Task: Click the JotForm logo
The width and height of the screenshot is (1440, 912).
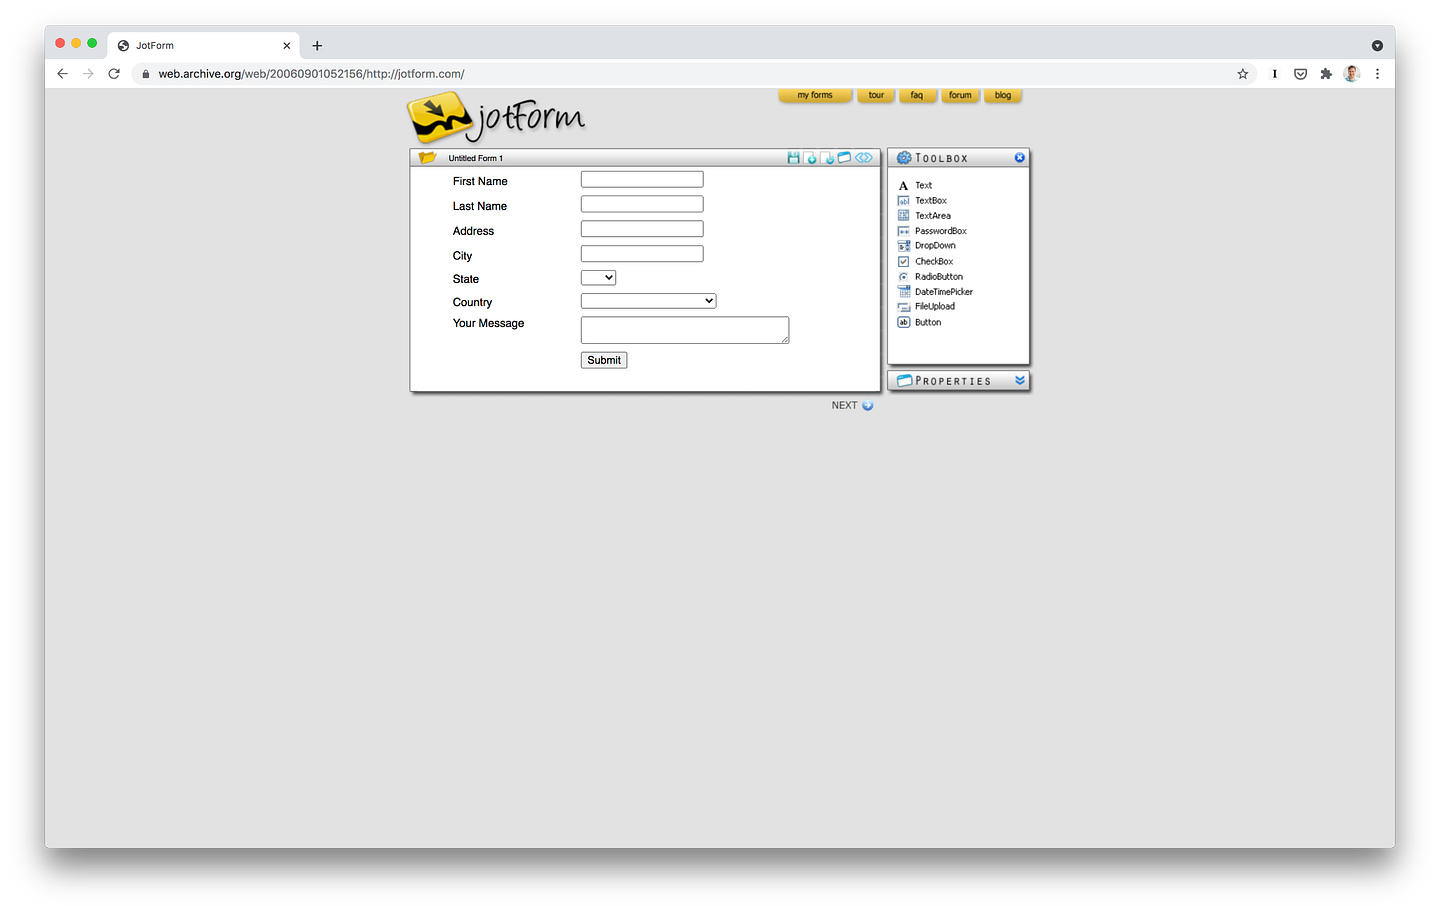Action: 496,118
